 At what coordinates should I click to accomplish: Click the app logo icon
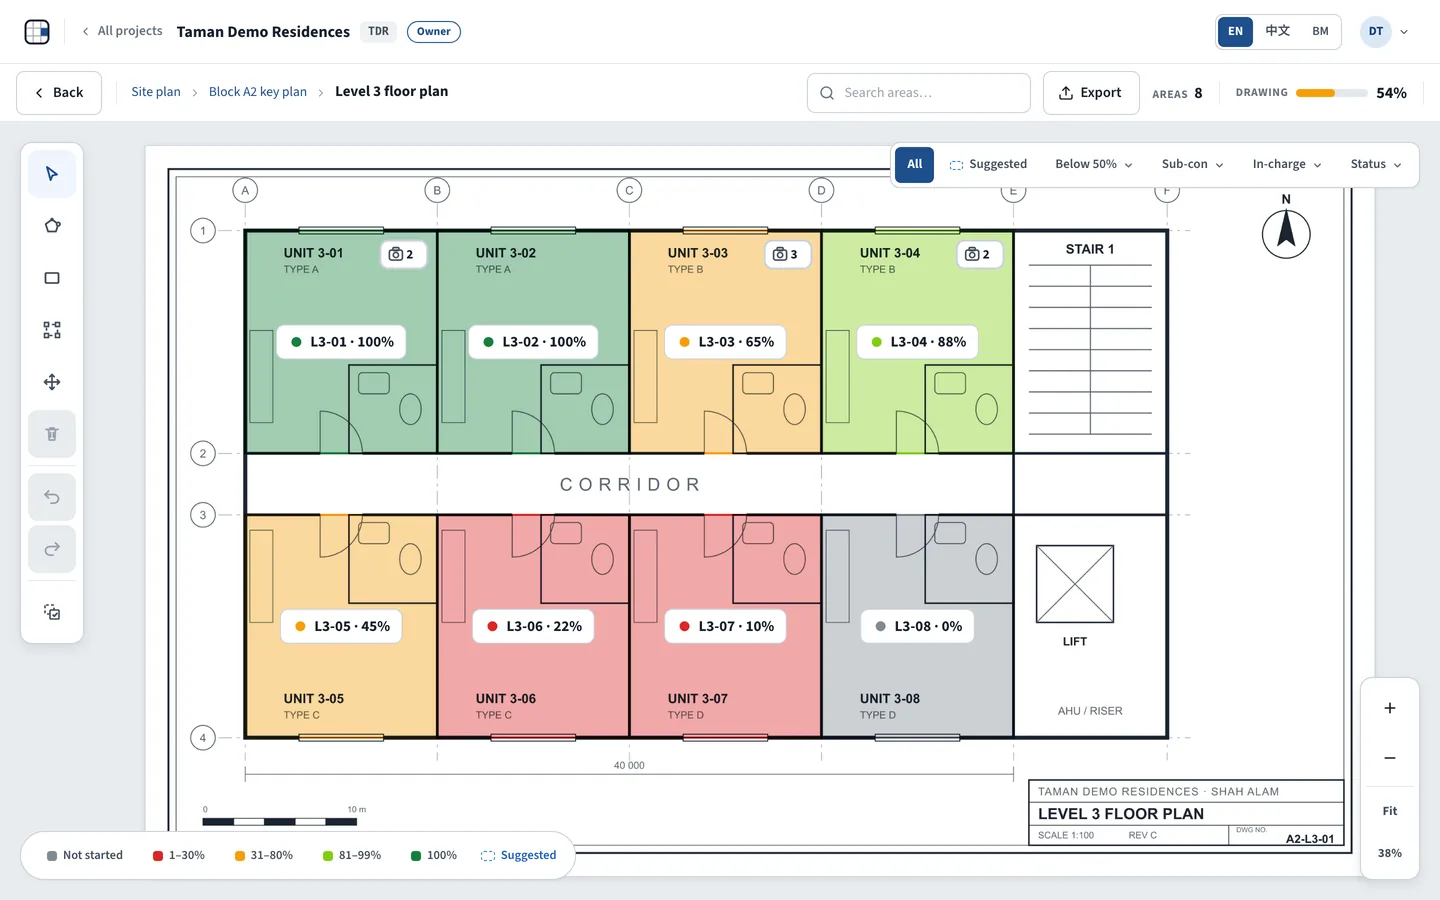(37, 32)
